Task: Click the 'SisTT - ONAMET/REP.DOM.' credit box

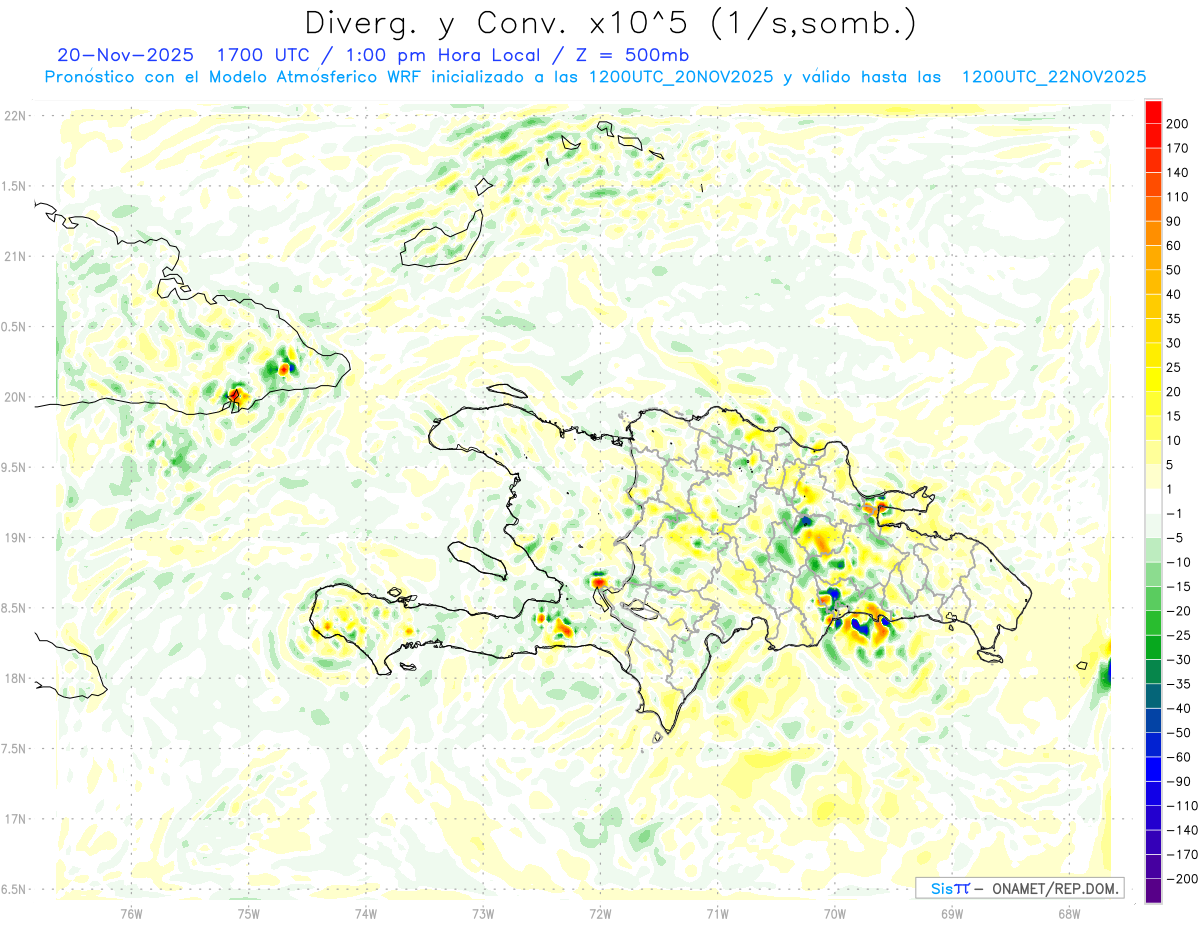Action: (x=1019, y=888)
